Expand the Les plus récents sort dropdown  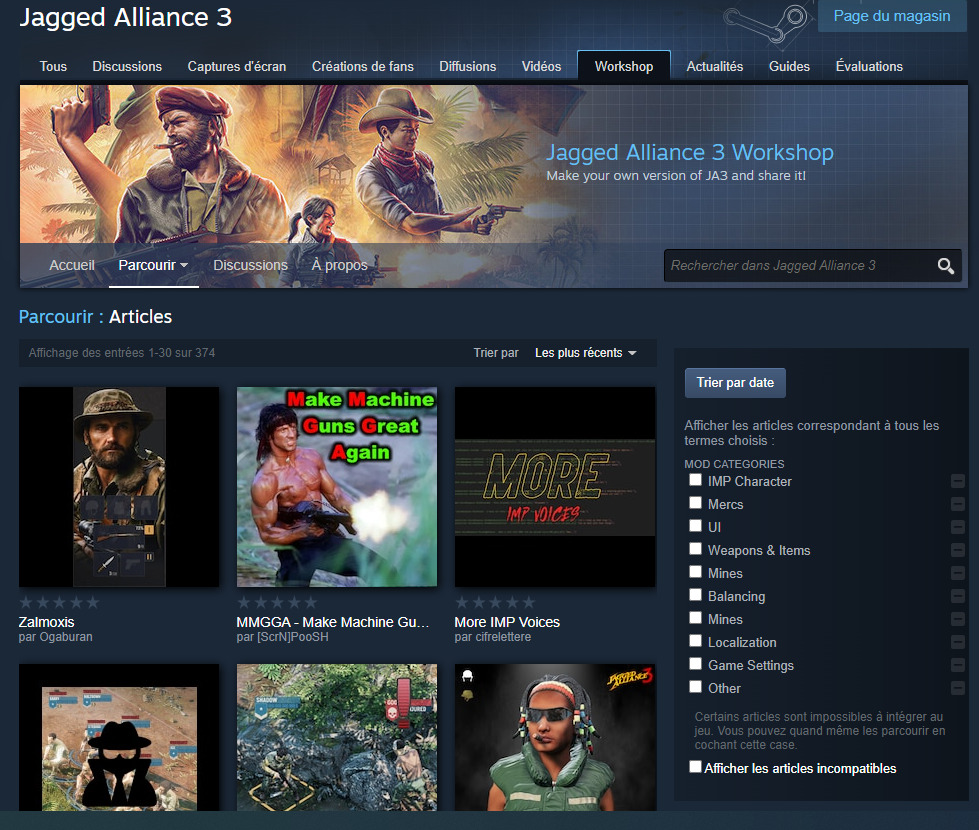point(586,353)
